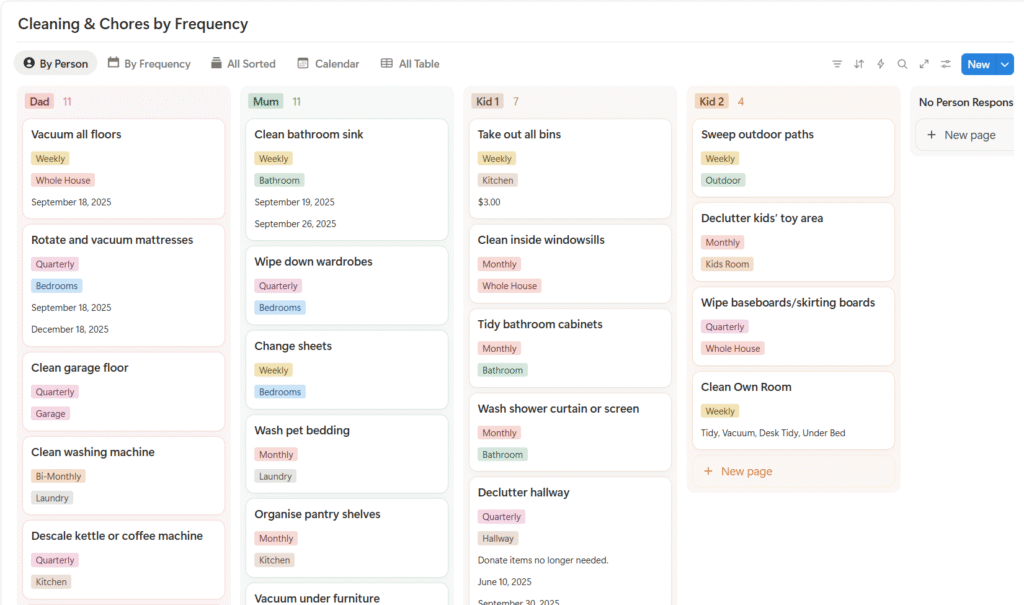Open the filter icon in the toolbar
This screenshot has height=605, width=1024.
(x=837, y=64)
